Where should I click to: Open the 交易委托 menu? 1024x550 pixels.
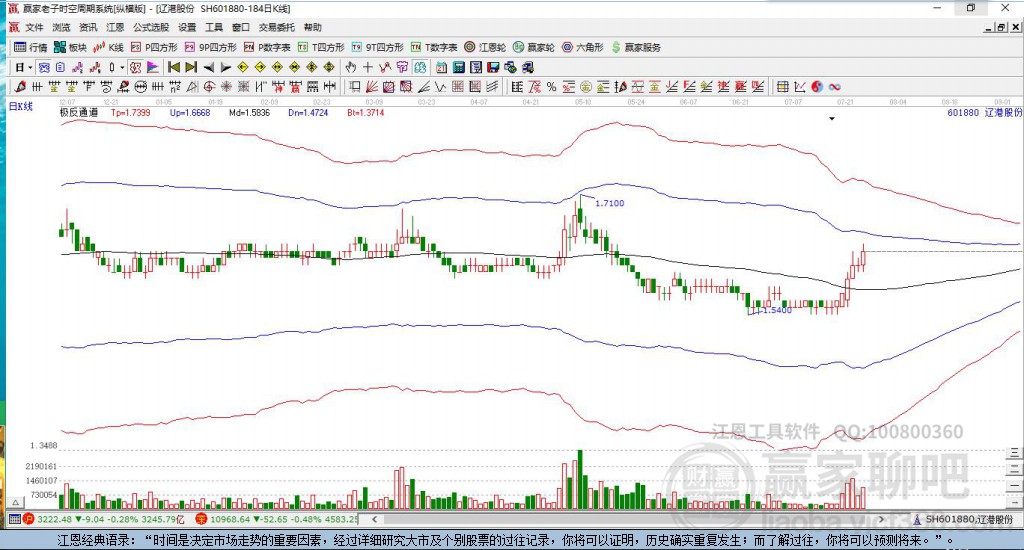pos(277,27)
